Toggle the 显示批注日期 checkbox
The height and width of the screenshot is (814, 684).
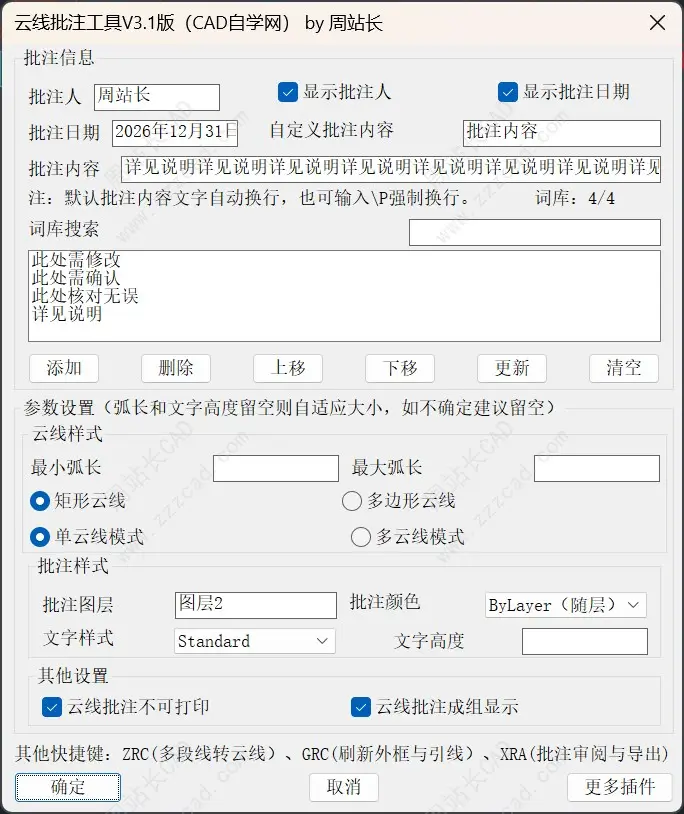pos(507,91)
